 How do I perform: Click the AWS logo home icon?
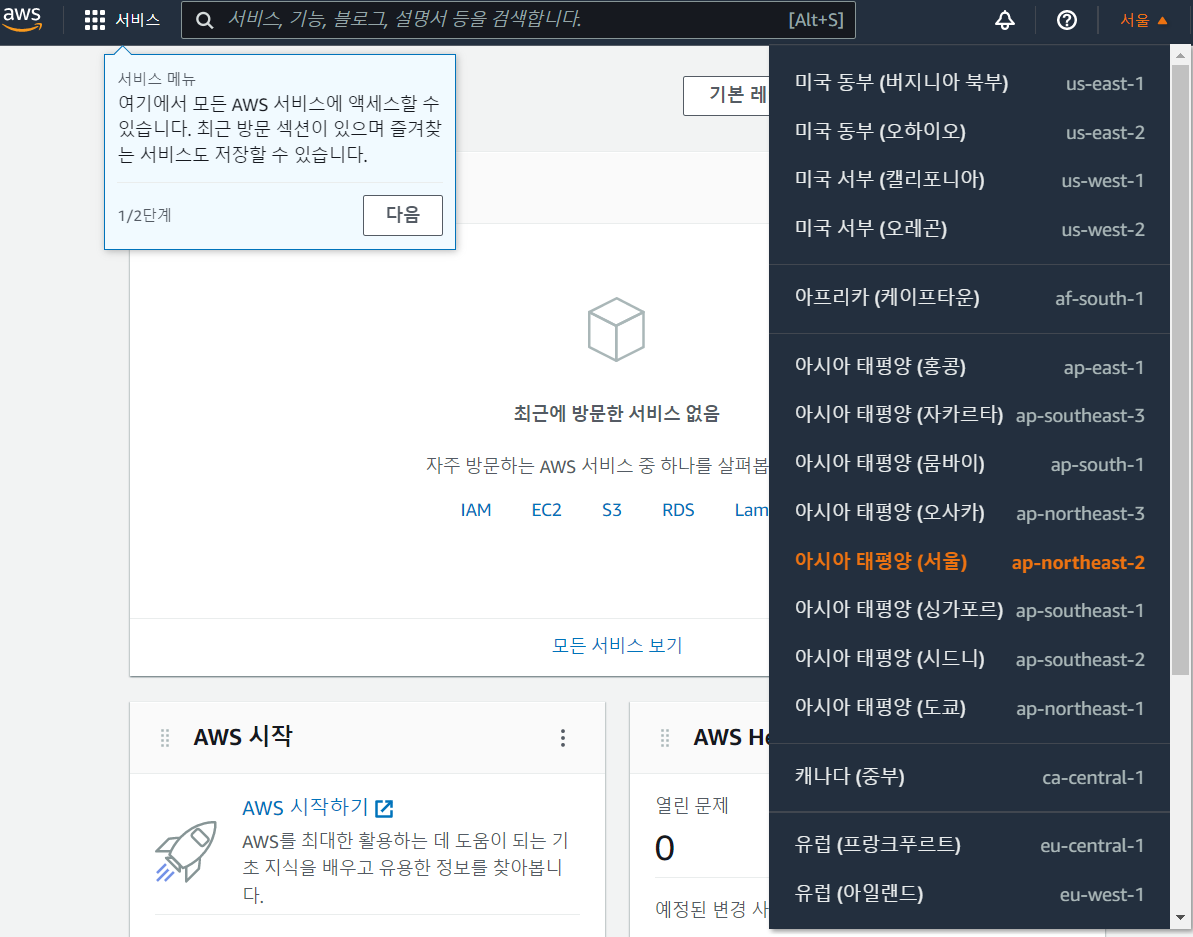22,19
